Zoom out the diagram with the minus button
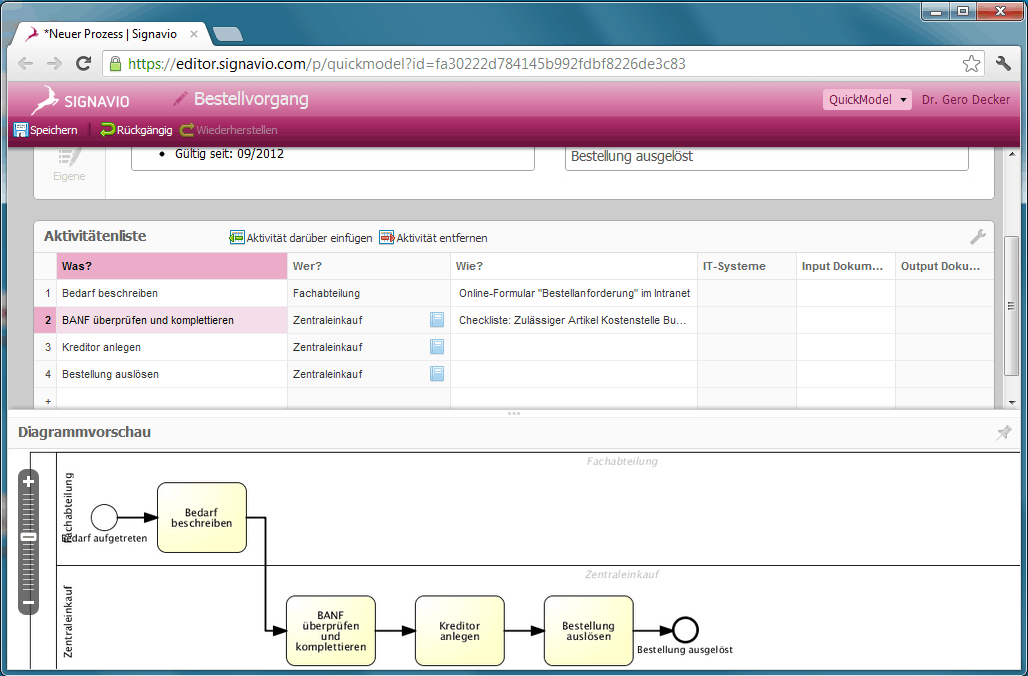Screen dimensions: 1028x676 click(29, 603)
